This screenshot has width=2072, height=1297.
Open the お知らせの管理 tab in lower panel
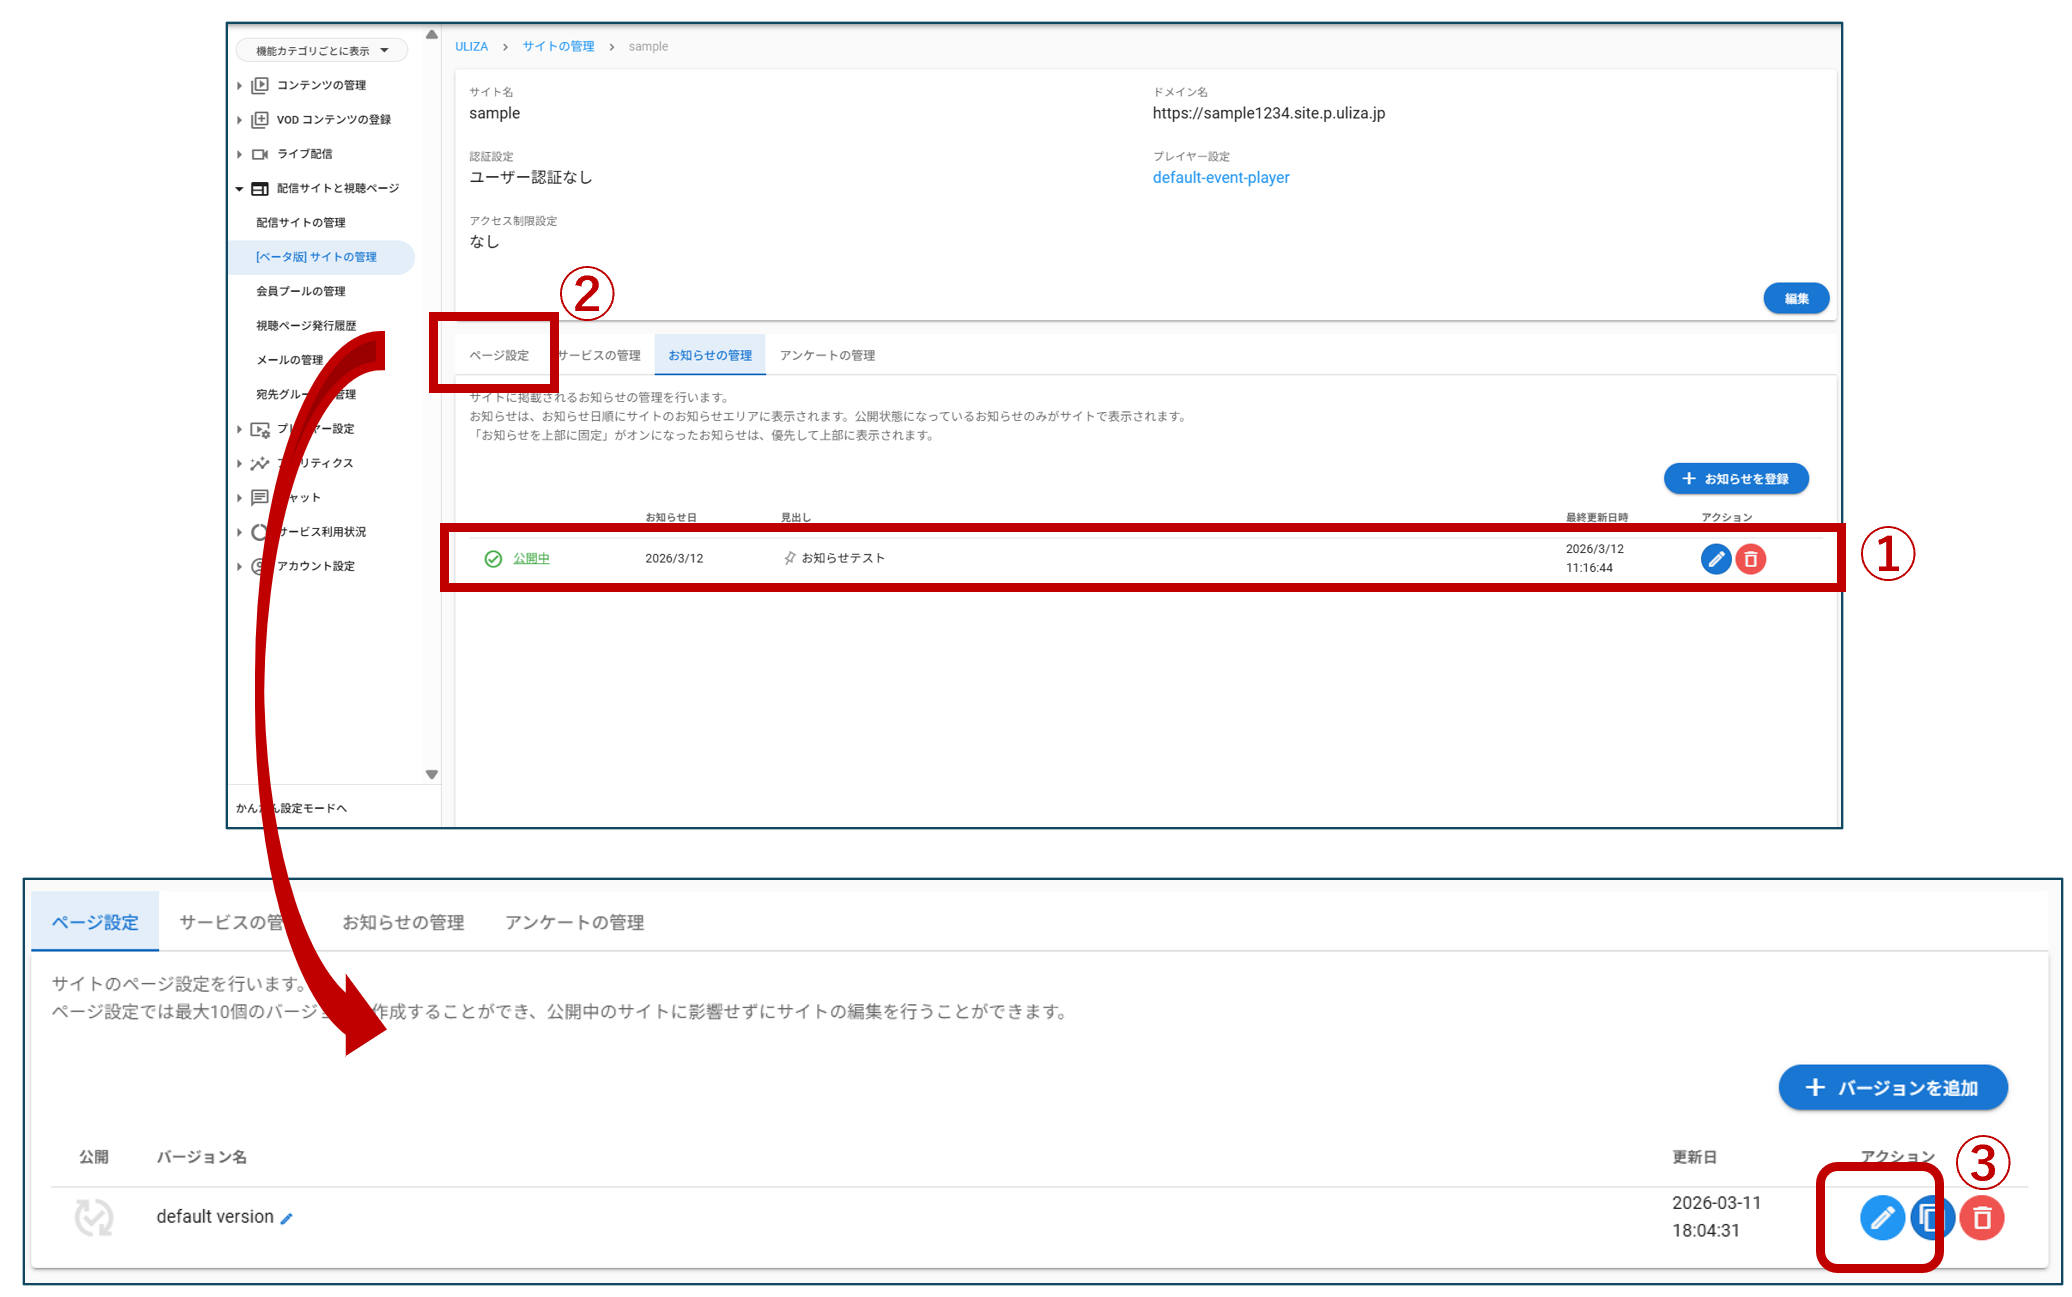pyautogui.click(x=403, y=922)
